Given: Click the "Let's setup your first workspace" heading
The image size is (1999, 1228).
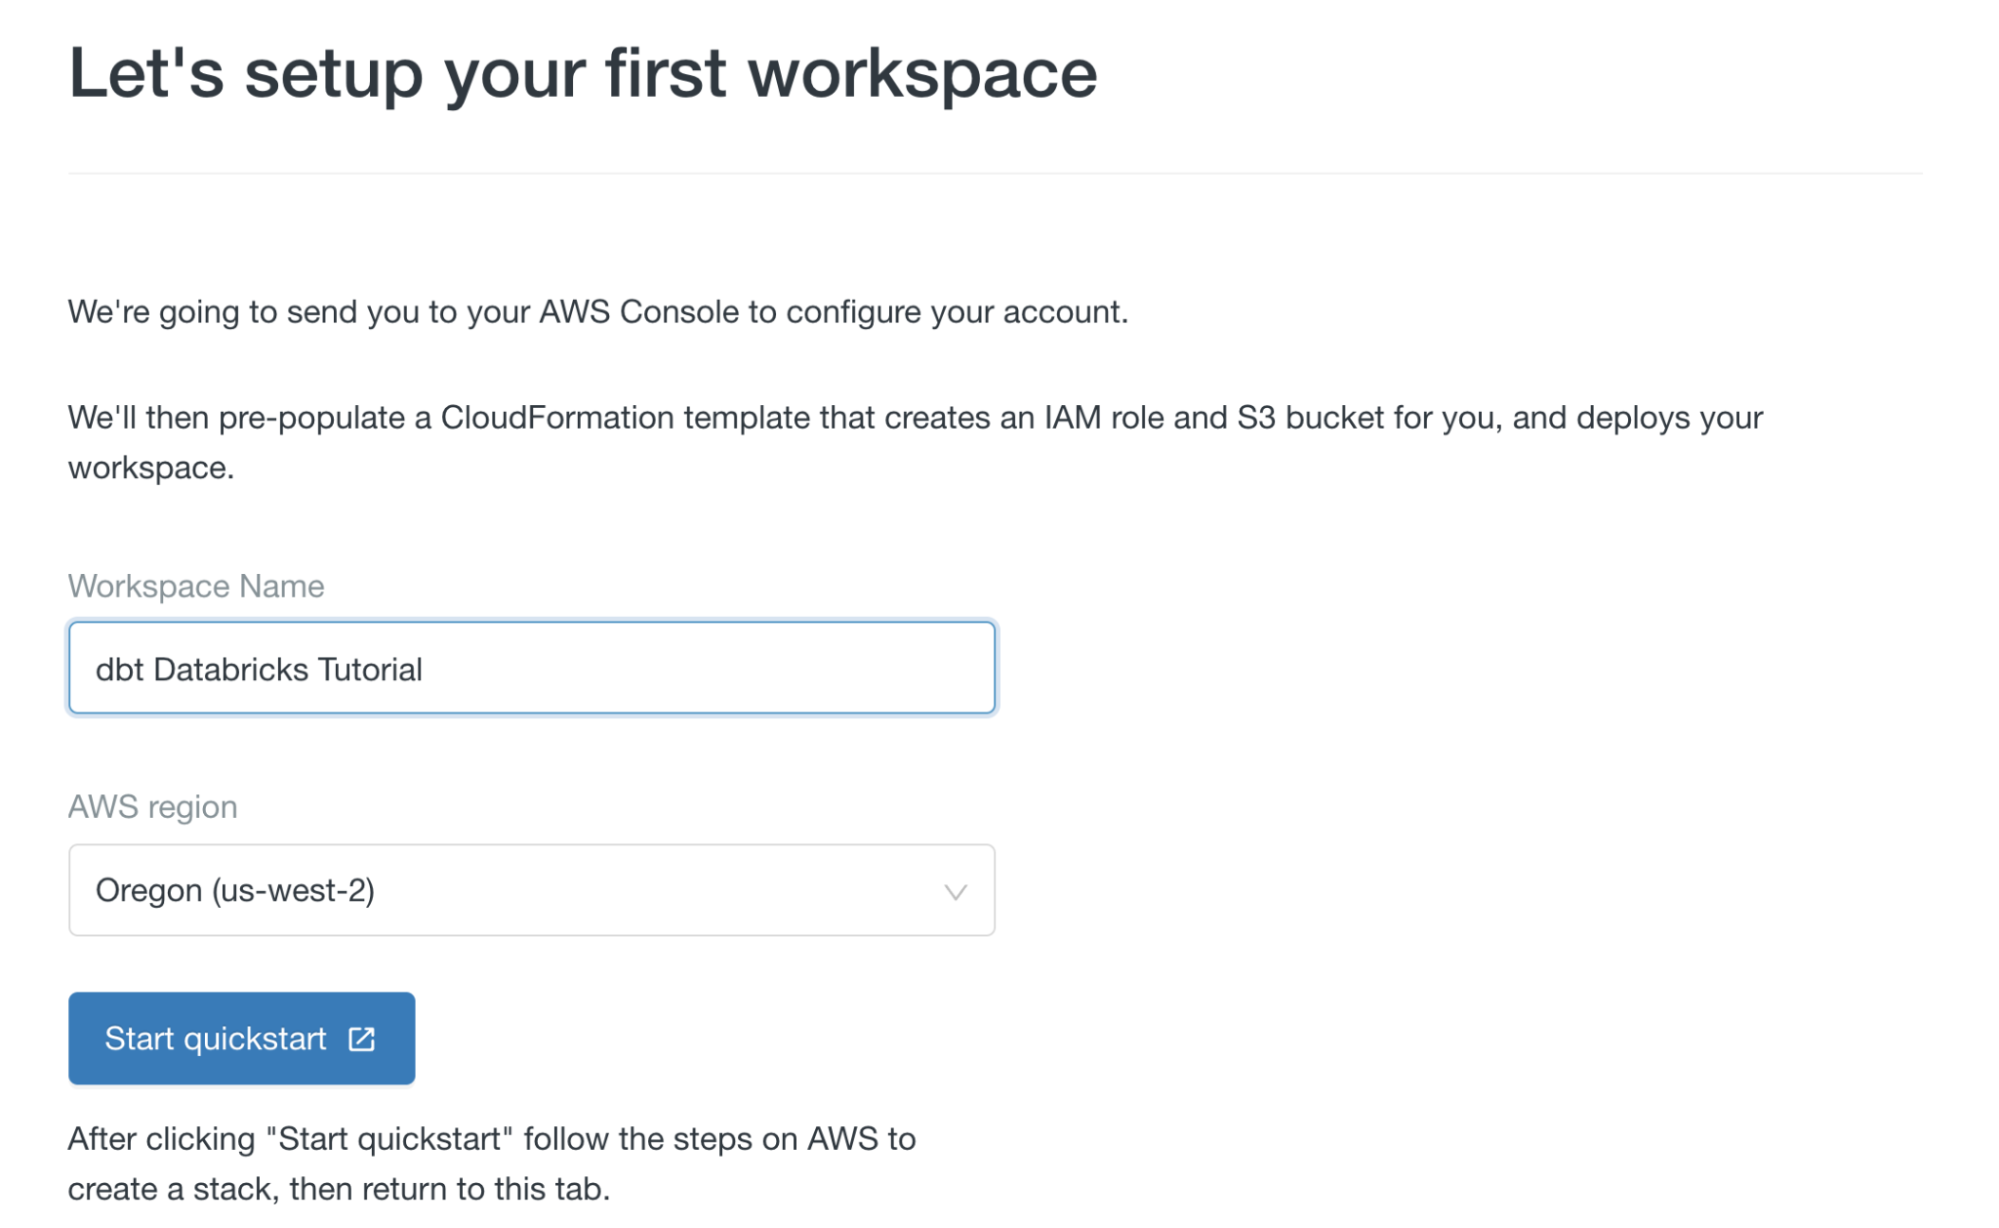Looking at the screenshot, I should click(582, 73).
